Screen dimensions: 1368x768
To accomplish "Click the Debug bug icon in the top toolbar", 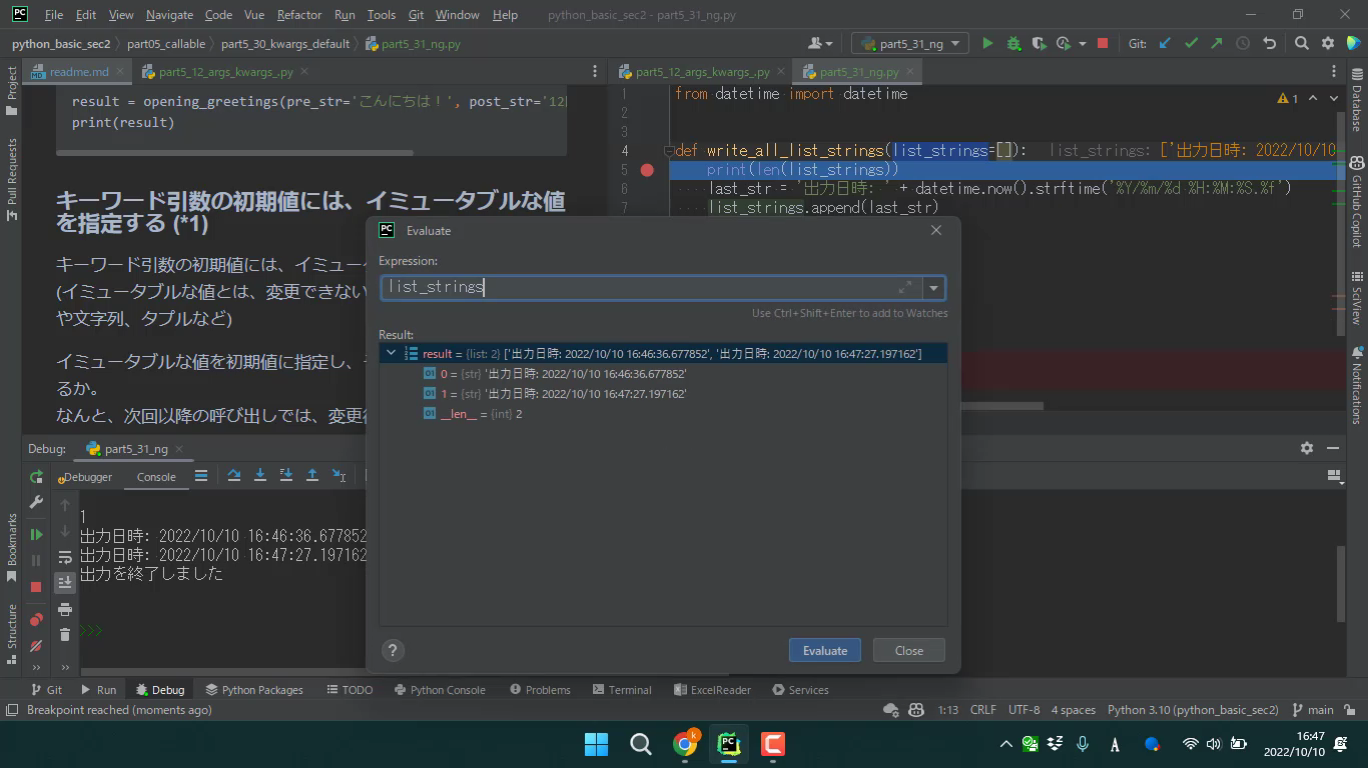I will (1013, 43).
